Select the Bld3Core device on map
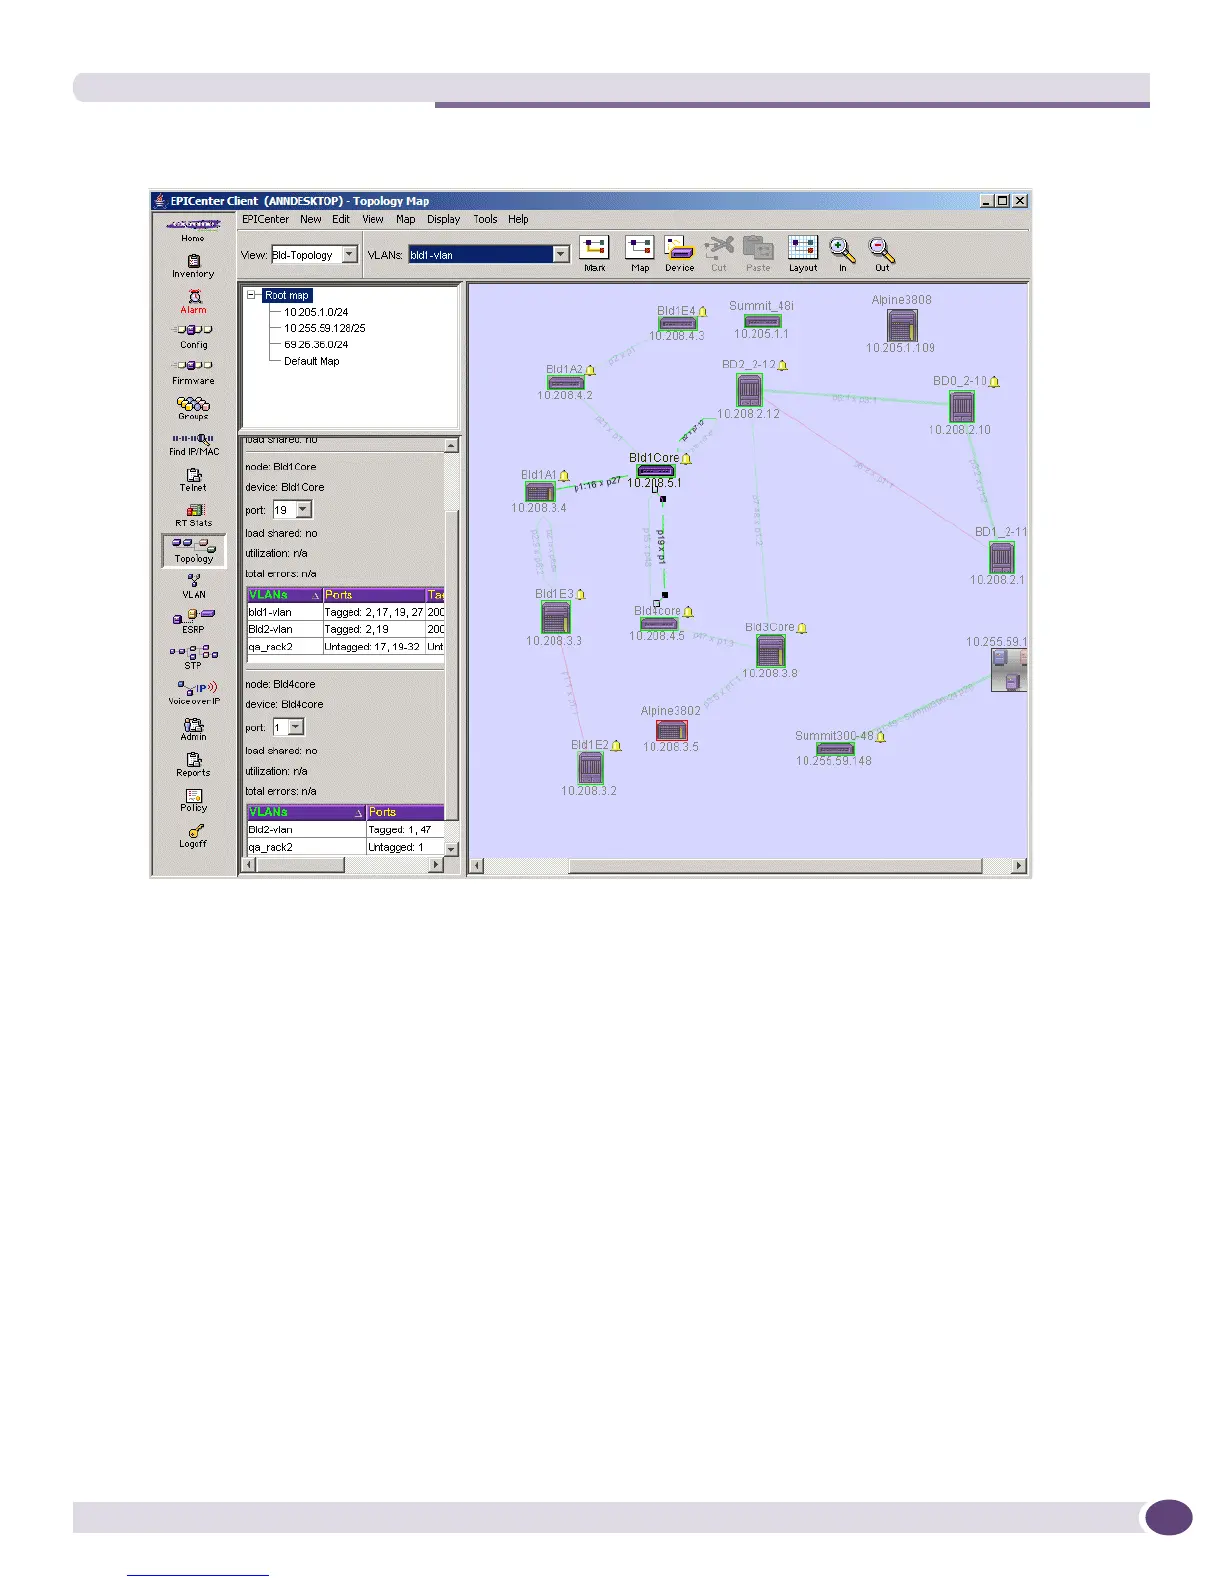Viewport: 1224px width, 1584px height. (x=770, y=651)
